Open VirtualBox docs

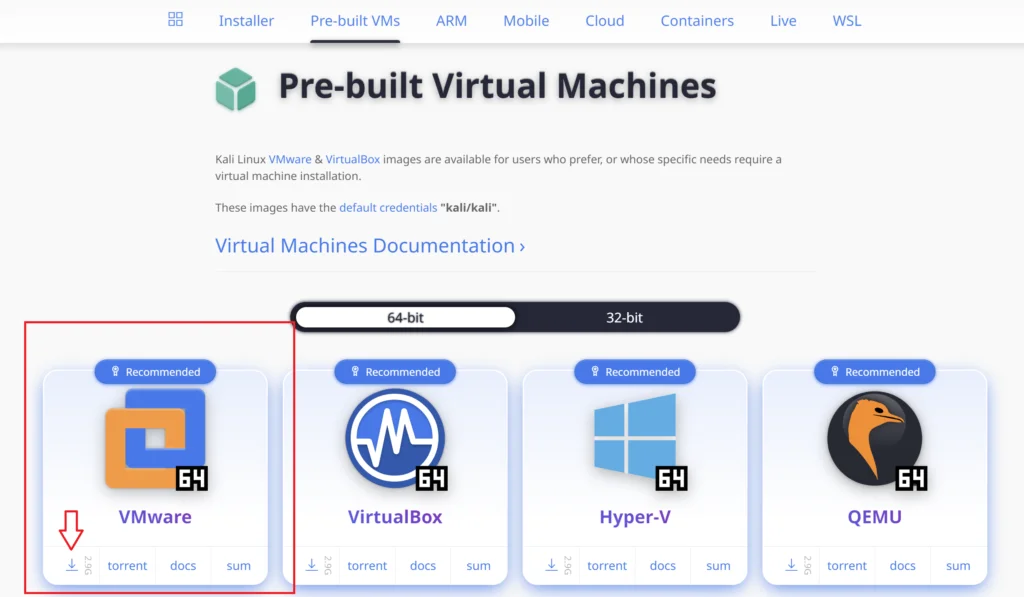click(x=423, y=566)
